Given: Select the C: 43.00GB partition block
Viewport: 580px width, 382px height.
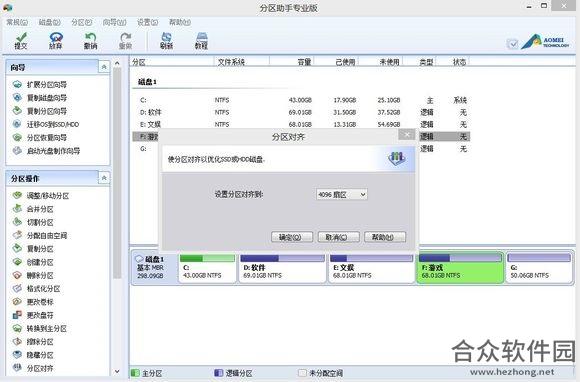Looking at the screenshot, I should click(208, 268).
